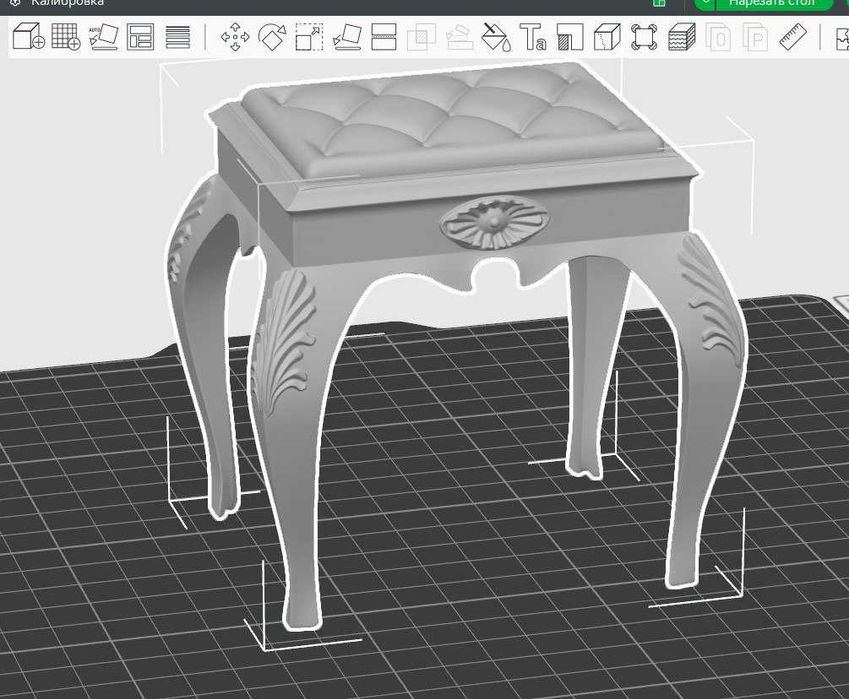Click the green grid icon in the top bar
The image size is (849, 699).
point(659,3)
